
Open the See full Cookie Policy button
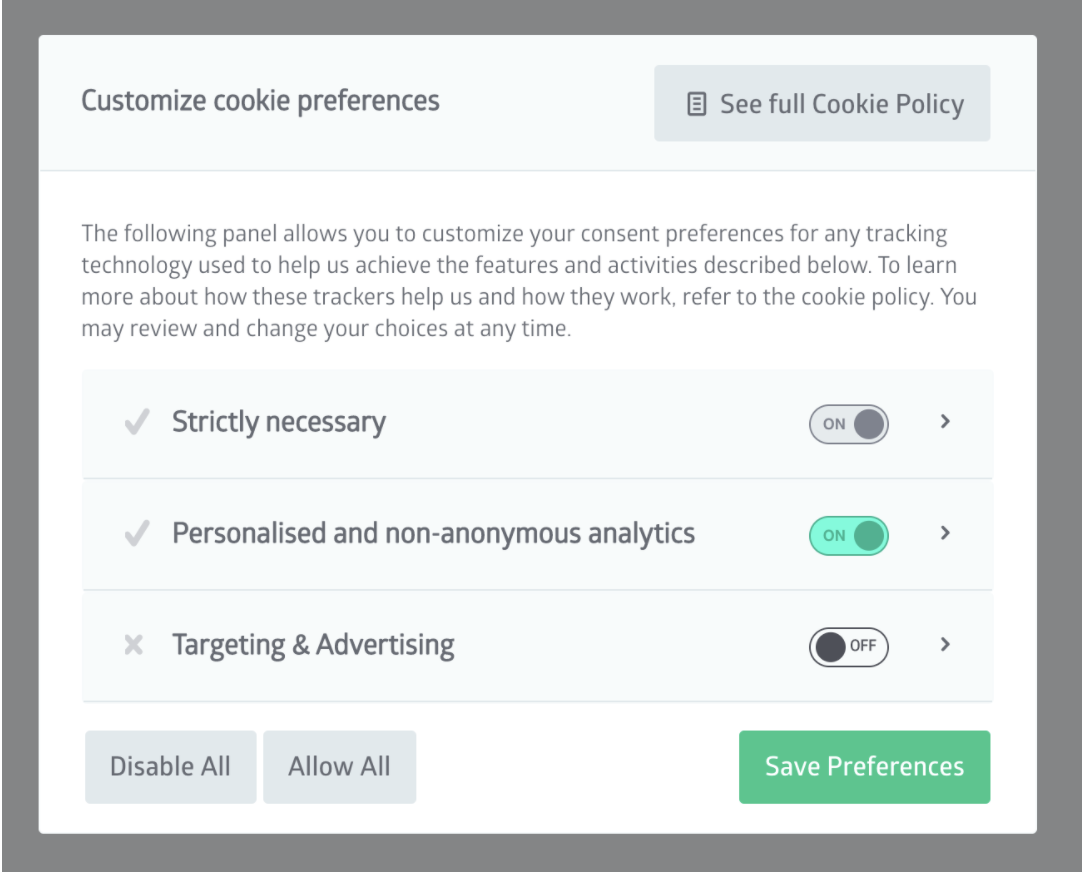point(822,104)
